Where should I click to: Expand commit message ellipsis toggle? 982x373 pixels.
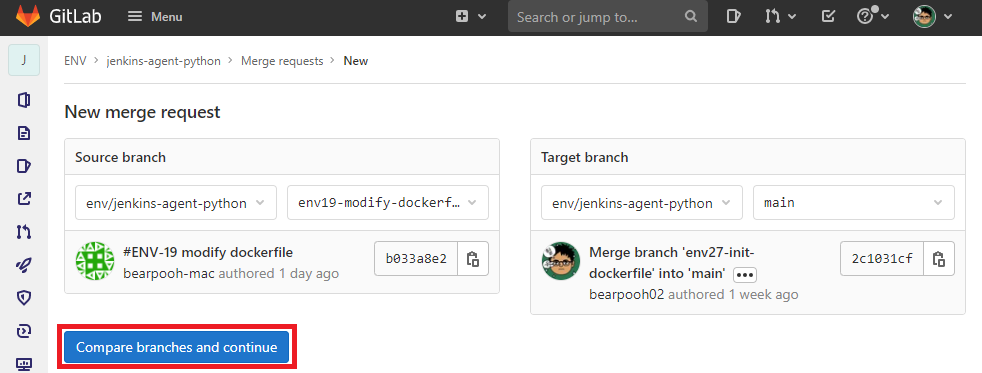click(x=745, y=275)
